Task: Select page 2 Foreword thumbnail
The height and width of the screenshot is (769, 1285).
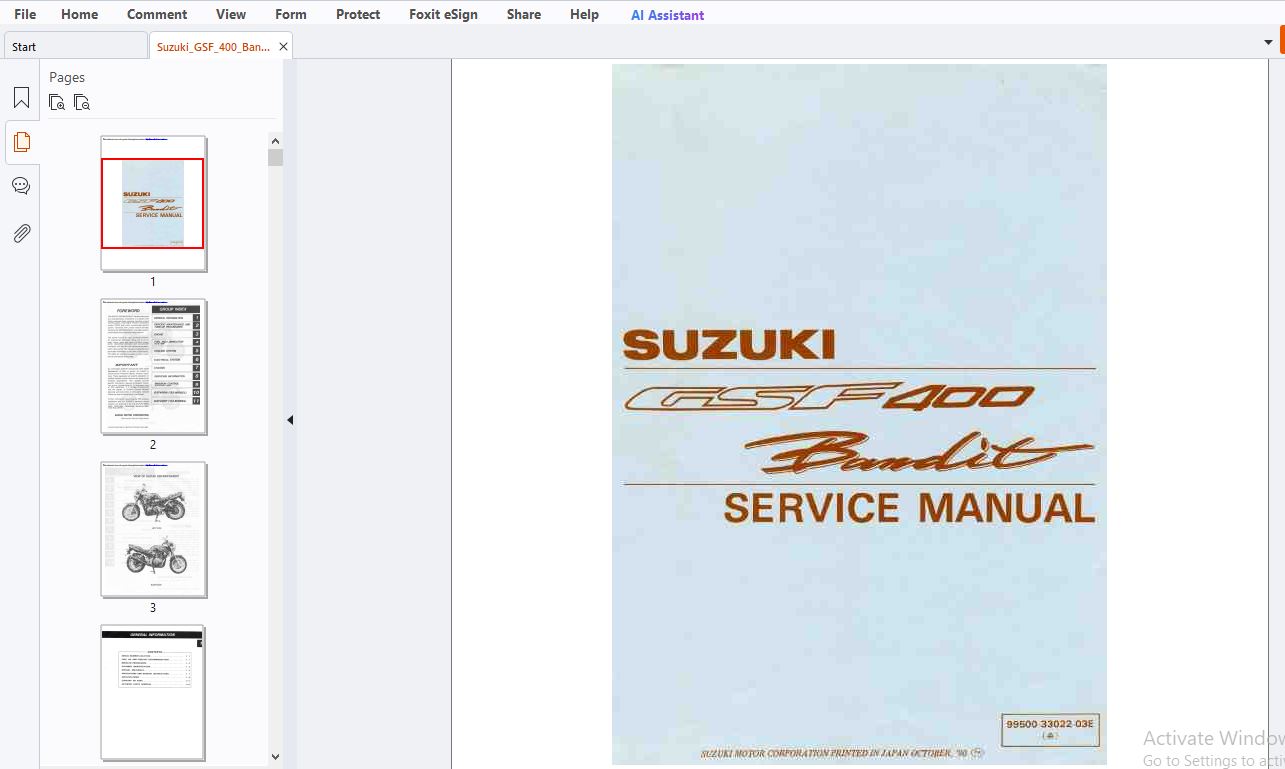Action: [153, 366]
